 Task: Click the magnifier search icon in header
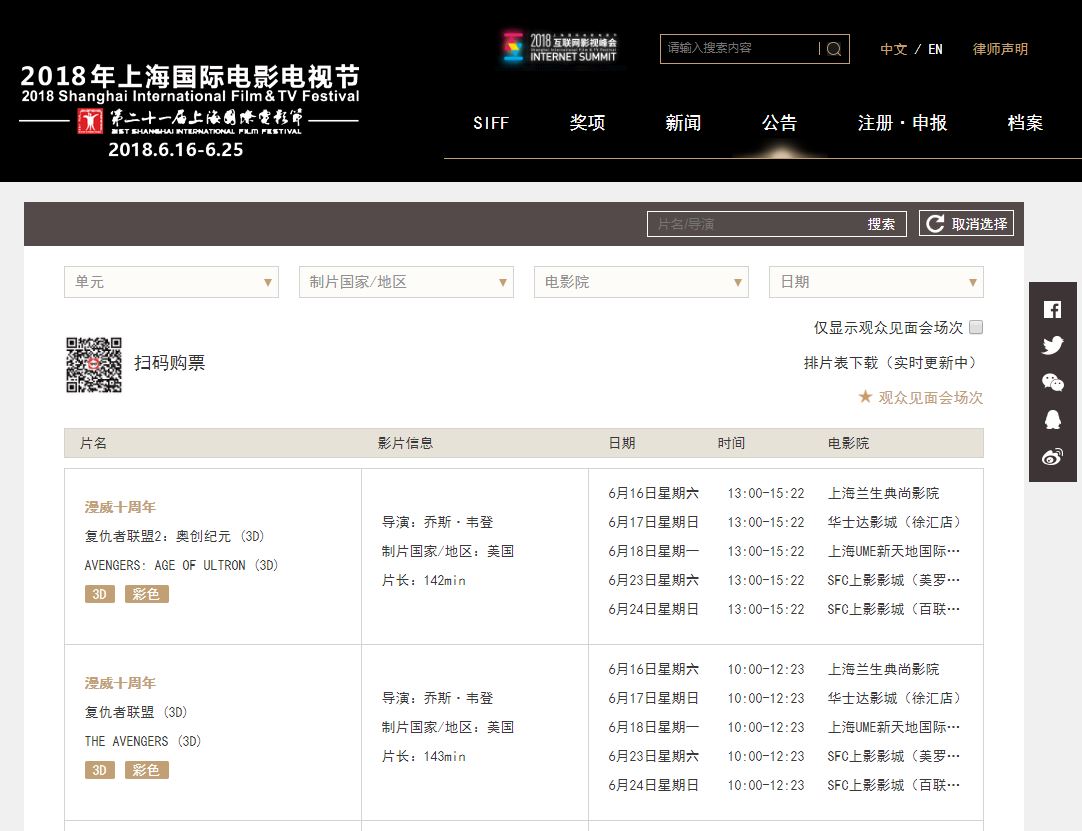[834, 49]
